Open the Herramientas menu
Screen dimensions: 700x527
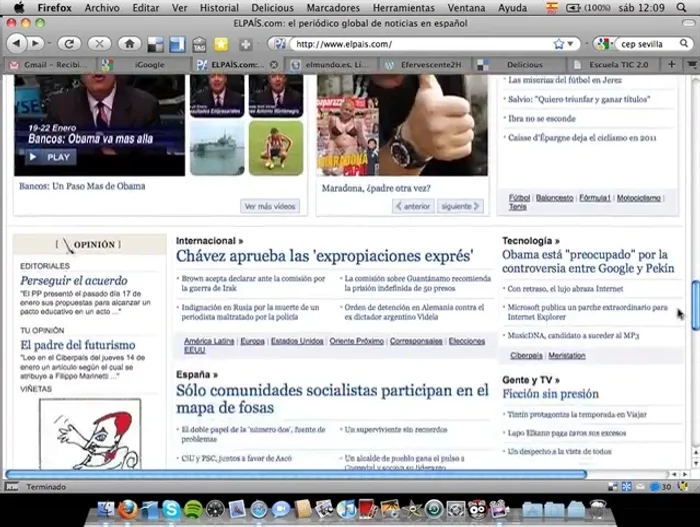(x=404, y=8)
